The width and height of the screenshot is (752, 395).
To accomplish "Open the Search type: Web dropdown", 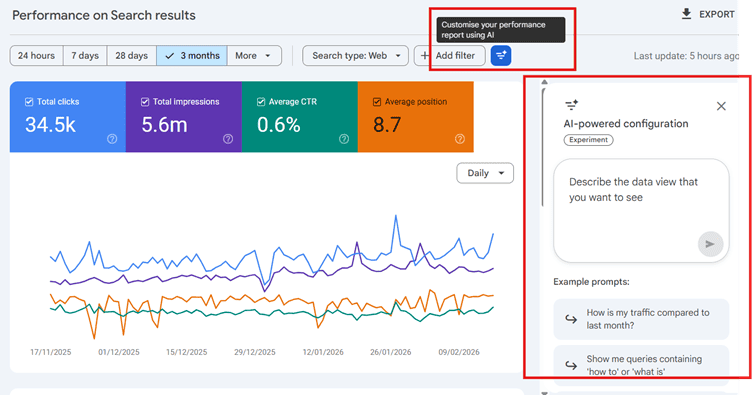I will click(x=355, y=56).
